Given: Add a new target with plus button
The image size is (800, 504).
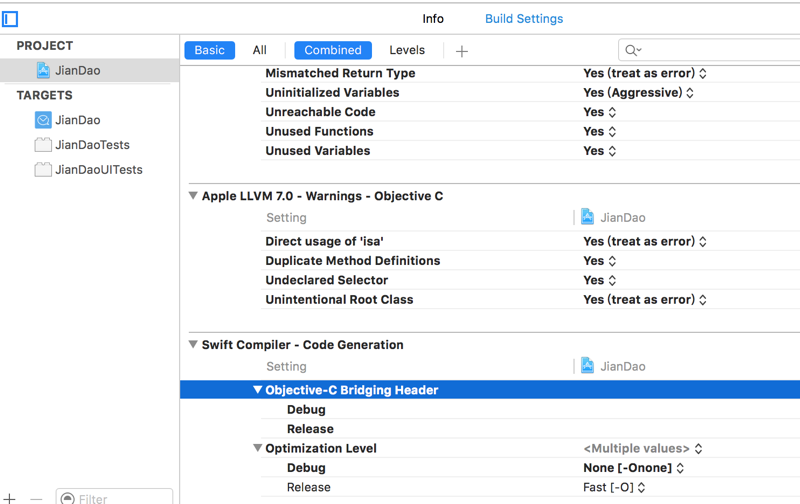Looking at the screenshot, I should [10, 498].
